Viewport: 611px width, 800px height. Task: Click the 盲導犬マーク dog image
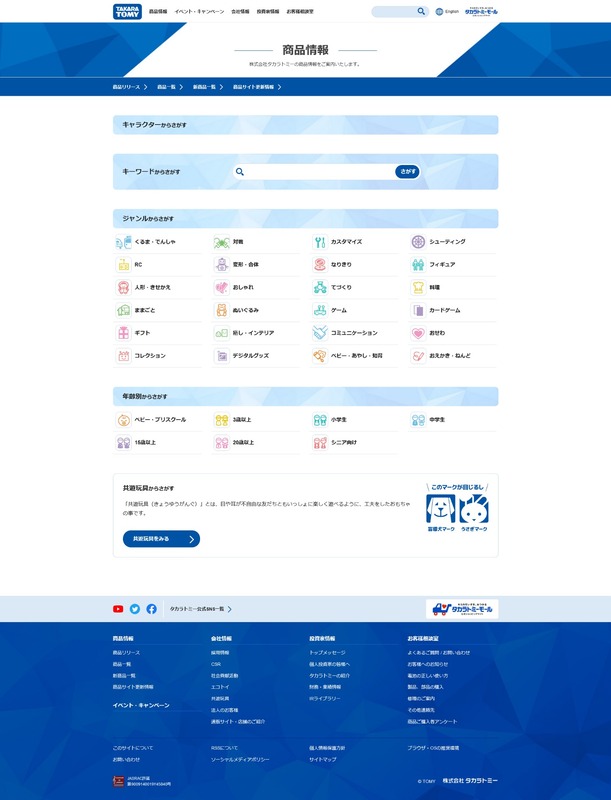tap(441, 509)
